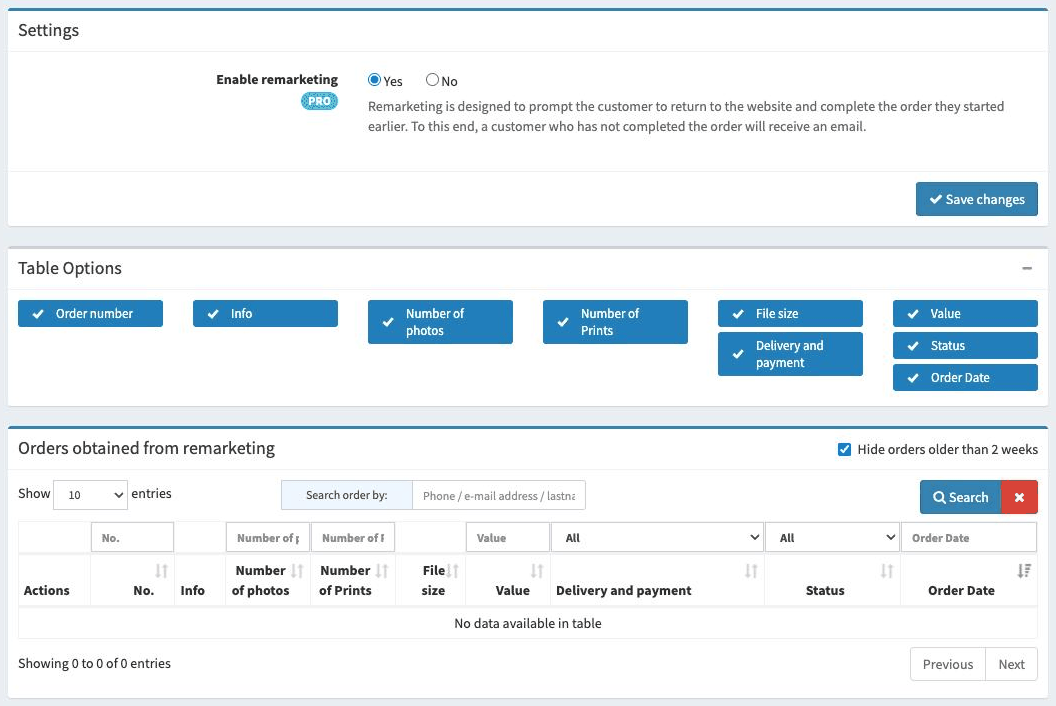Toggle Number of Prints column option
The image size is (1056, 706).
pos(616,322)
